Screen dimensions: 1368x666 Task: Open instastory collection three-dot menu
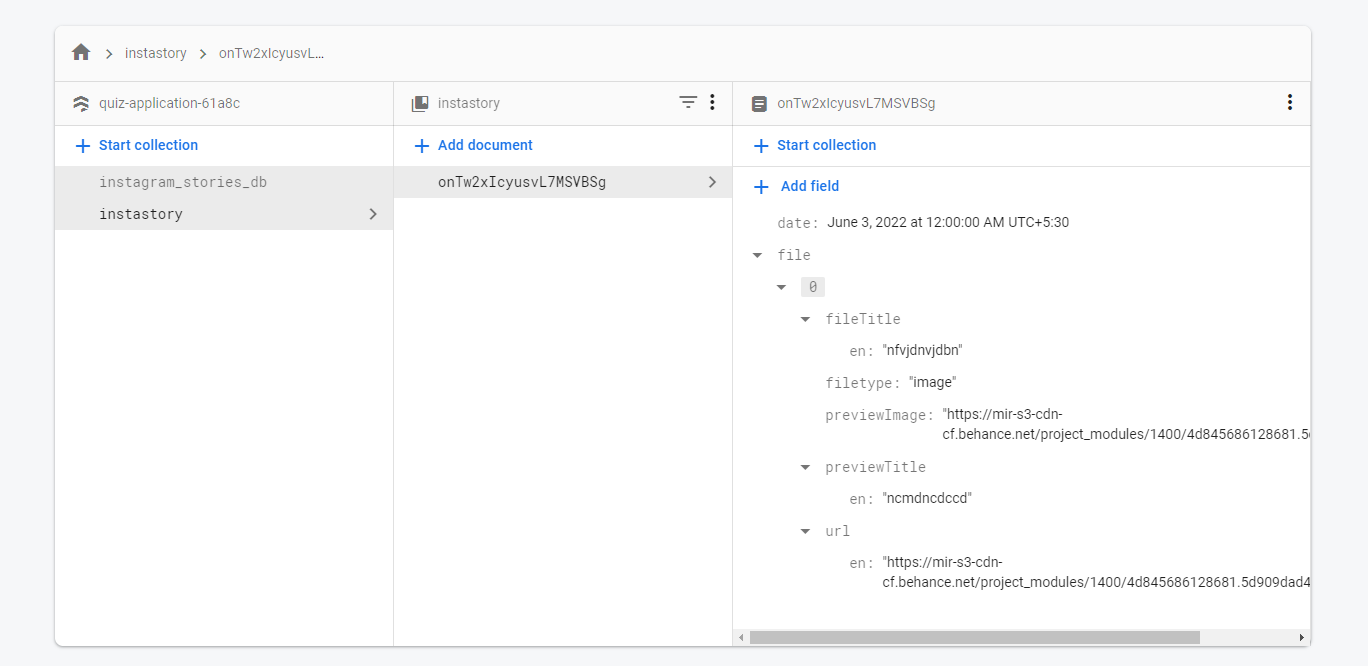pyautogui.click(x=712, y=102)
